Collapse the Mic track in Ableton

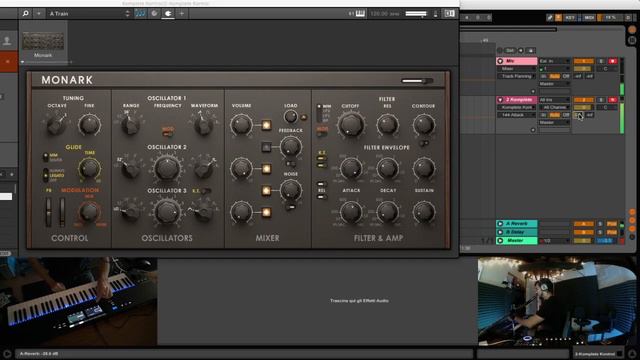tap(500, 61)
